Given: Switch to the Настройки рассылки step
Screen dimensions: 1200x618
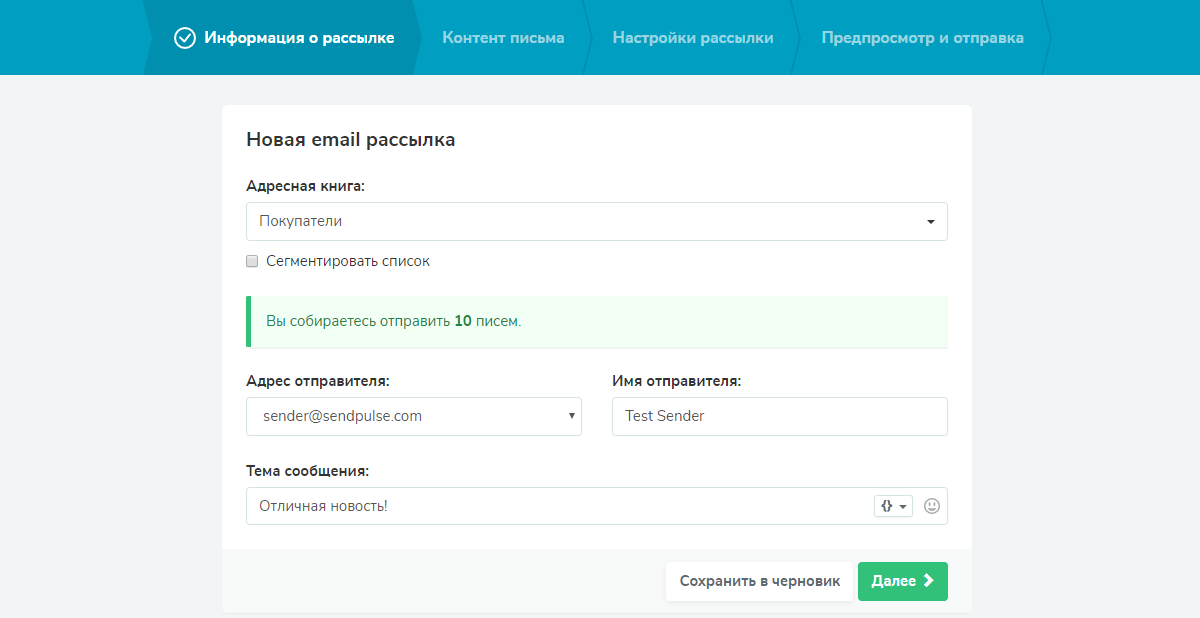Looking at the screenshot, I should tap(692, 38).
